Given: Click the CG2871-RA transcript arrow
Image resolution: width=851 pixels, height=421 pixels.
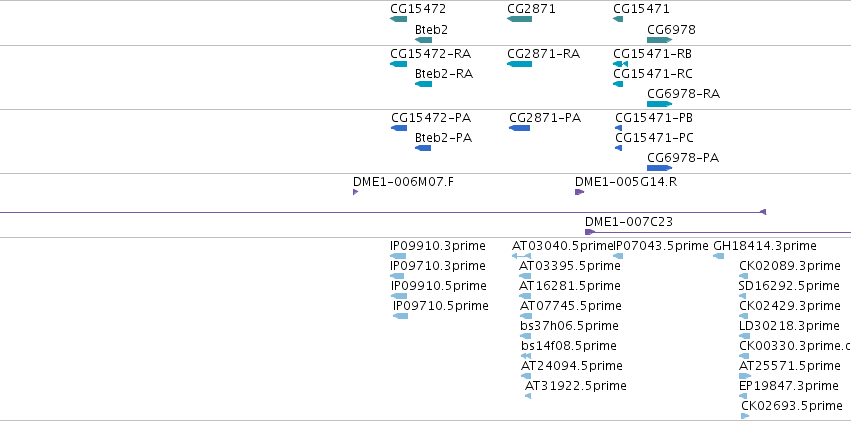Looking at the screenshot, I should (x=519, y=64).
